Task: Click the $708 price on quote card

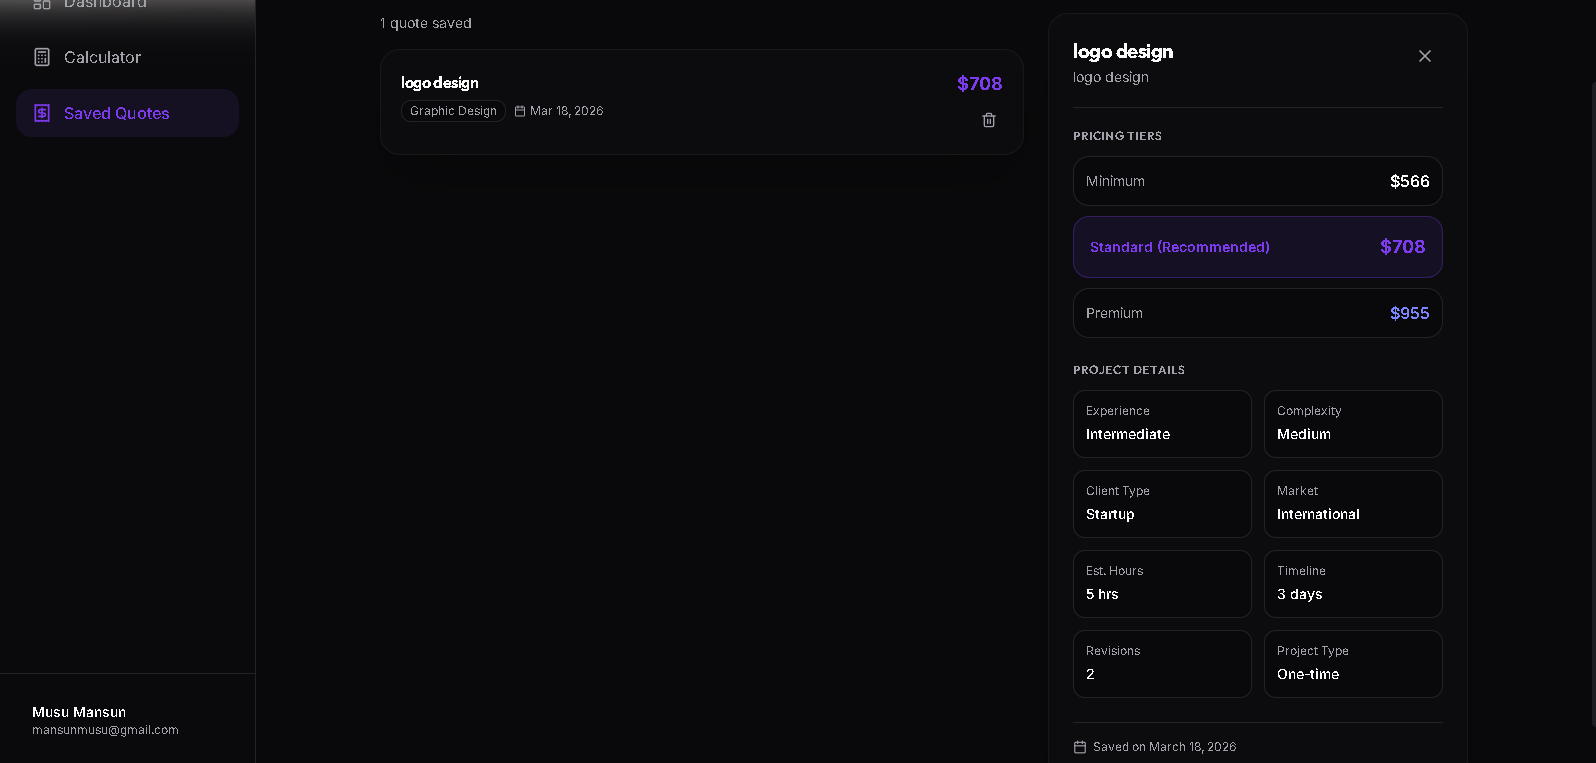Action: [x=979, y=84]
